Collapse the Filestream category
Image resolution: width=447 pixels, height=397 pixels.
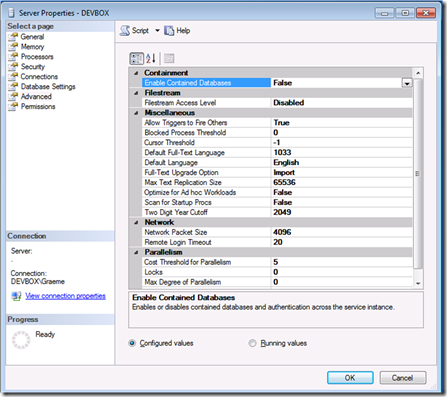(x=136, y=93)
